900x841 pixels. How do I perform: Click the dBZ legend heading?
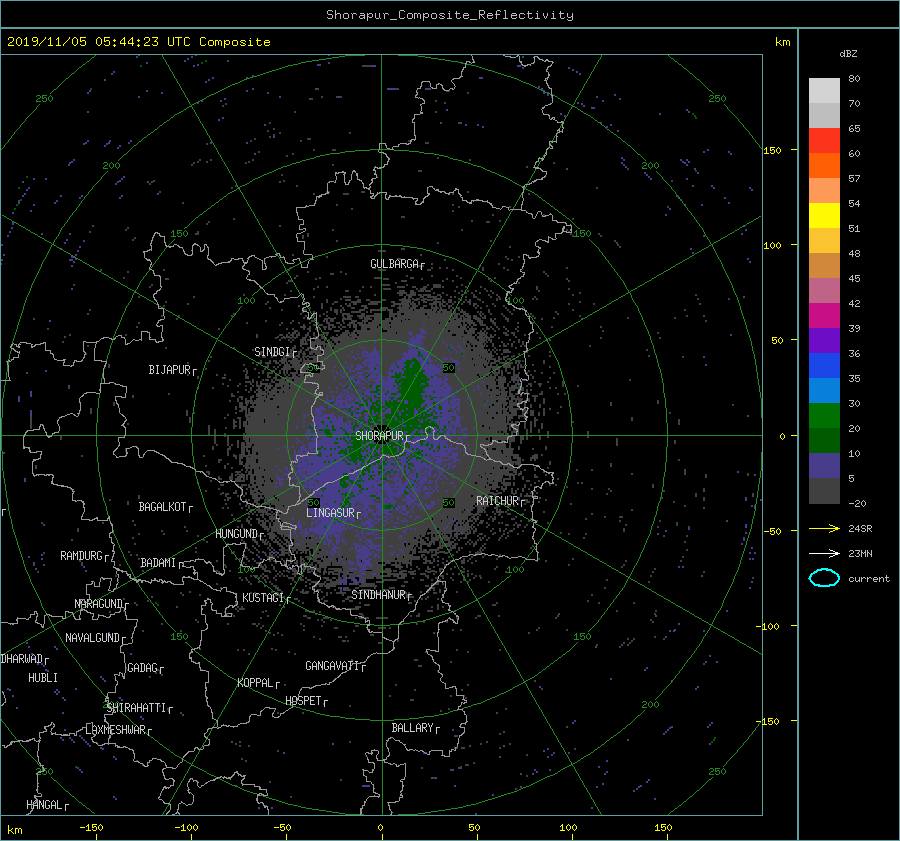[848, 54]
